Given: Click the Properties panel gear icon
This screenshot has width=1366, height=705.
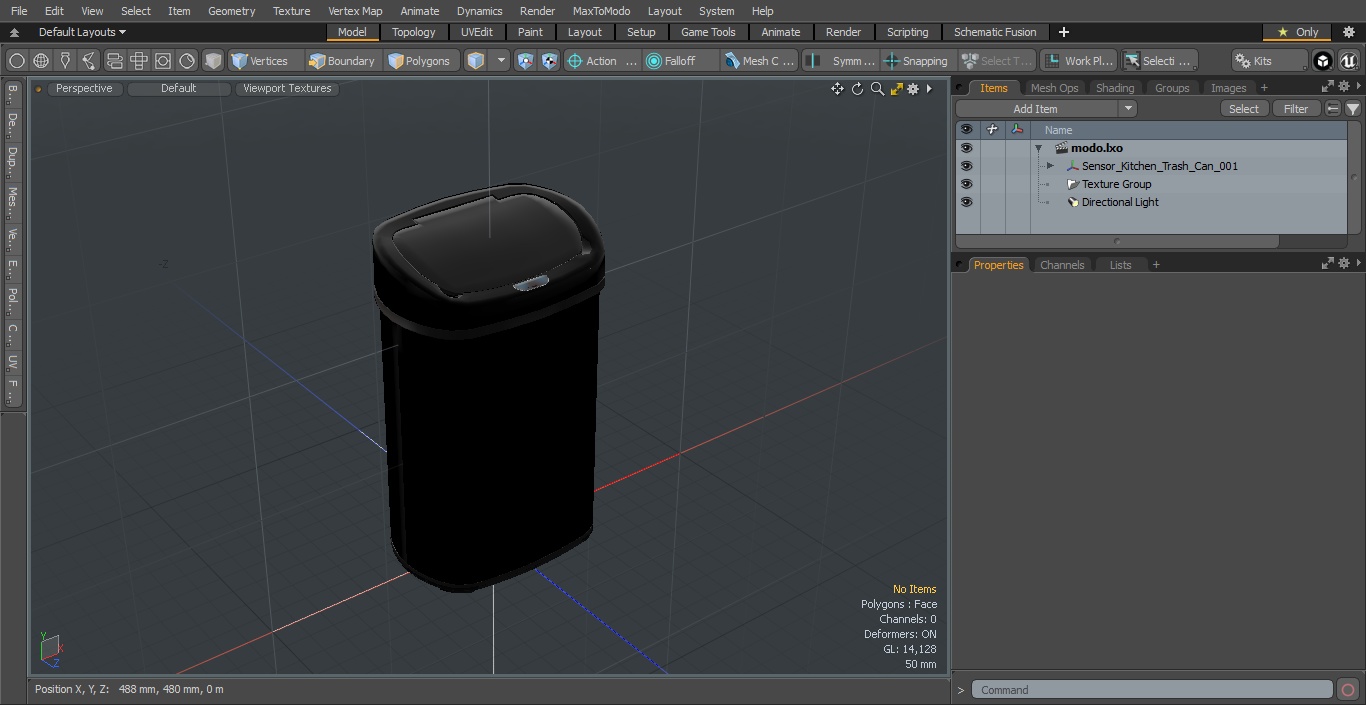Looking at the screenshot, I should pyautogui.click(x=1344, y=264).
